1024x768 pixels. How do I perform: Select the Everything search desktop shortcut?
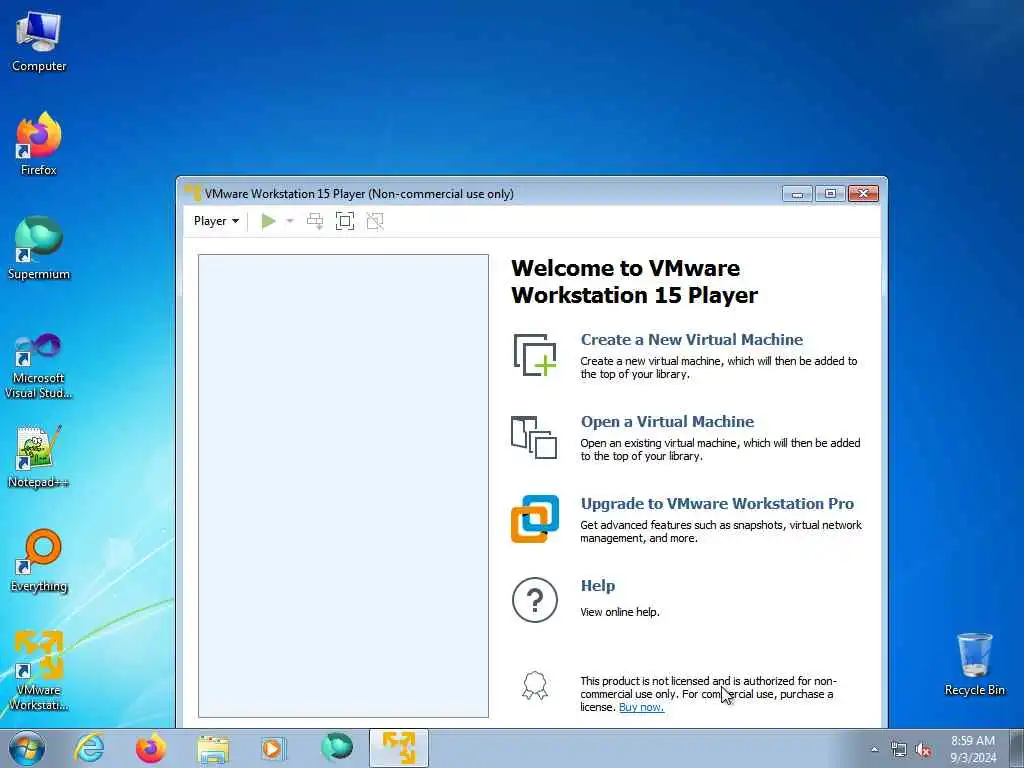(39, 561)
